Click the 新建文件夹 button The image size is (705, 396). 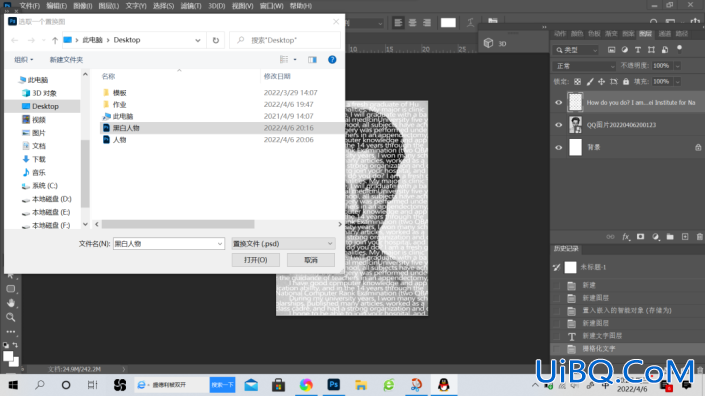66,60
